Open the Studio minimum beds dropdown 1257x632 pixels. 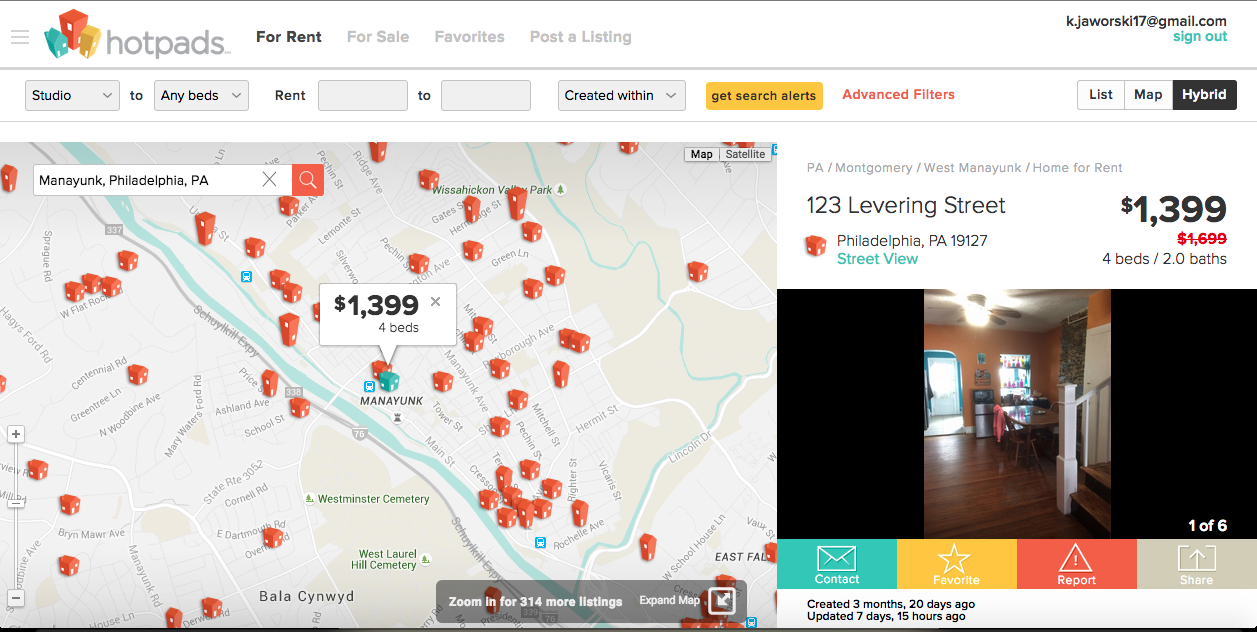(x=72, y=96)
